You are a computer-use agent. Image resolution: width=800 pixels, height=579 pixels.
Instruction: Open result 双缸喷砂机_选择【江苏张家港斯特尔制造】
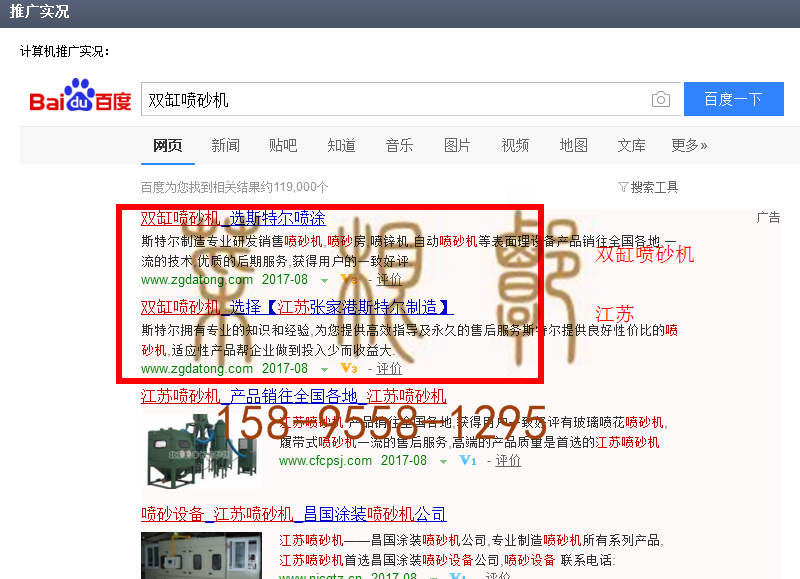pyautogui.click(x=297, y=307)
